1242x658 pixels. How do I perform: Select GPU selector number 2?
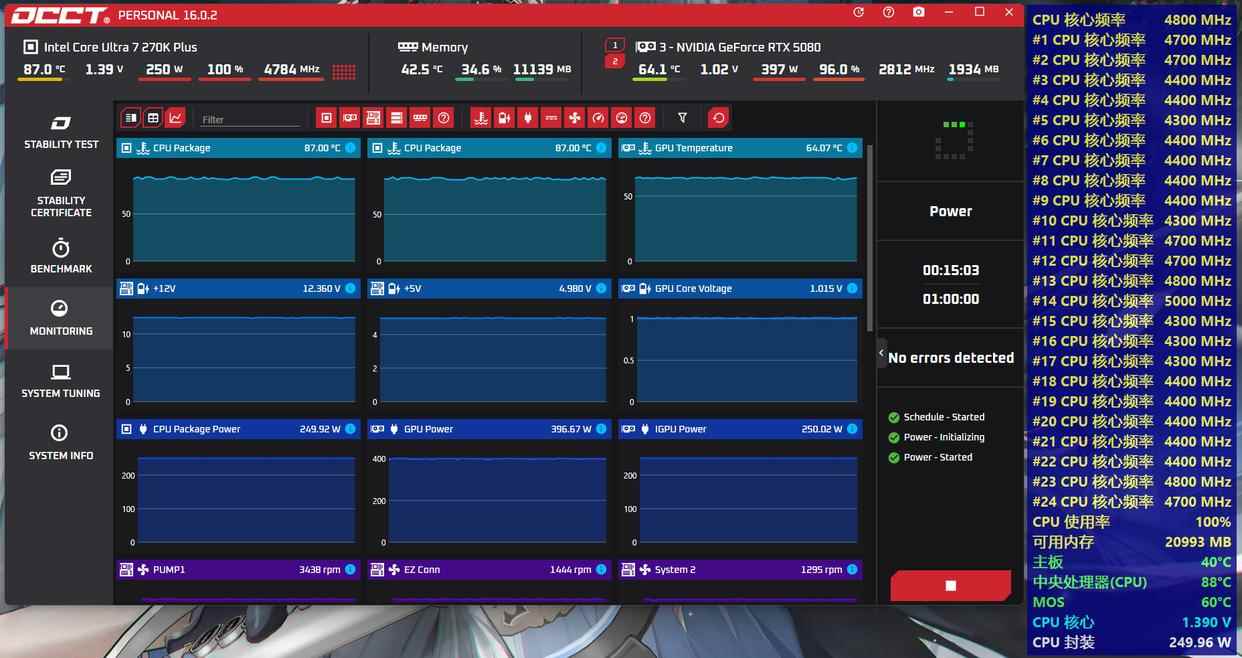(615, 62)
